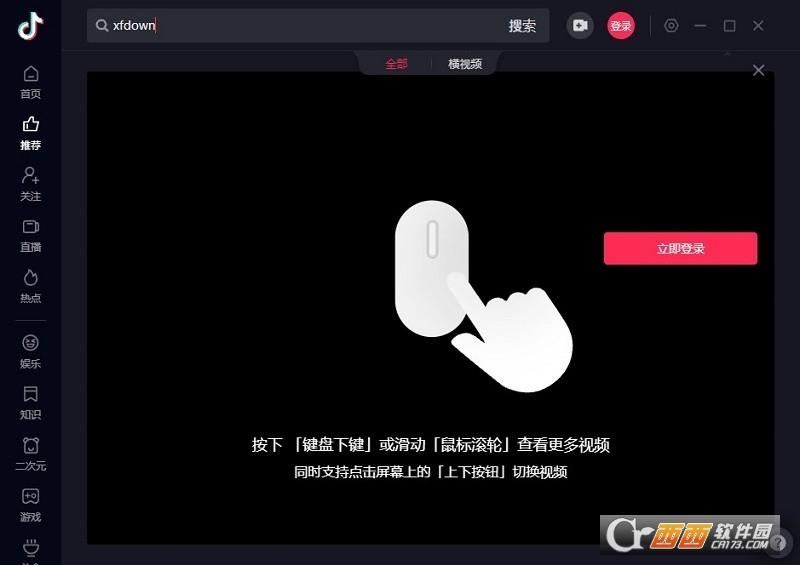Click the round red 登录 button
Viewport: 800px width, 565px height.
621,26
